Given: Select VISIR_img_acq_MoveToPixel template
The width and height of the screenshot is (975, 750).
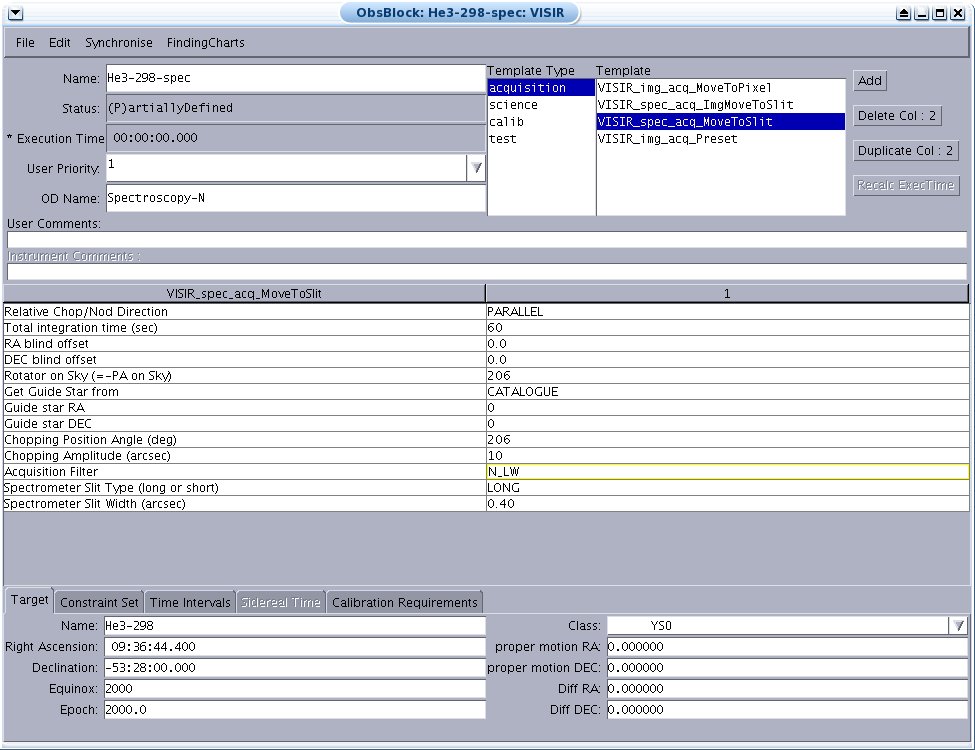Looking at the screenshot, I should tap(721, 88).
